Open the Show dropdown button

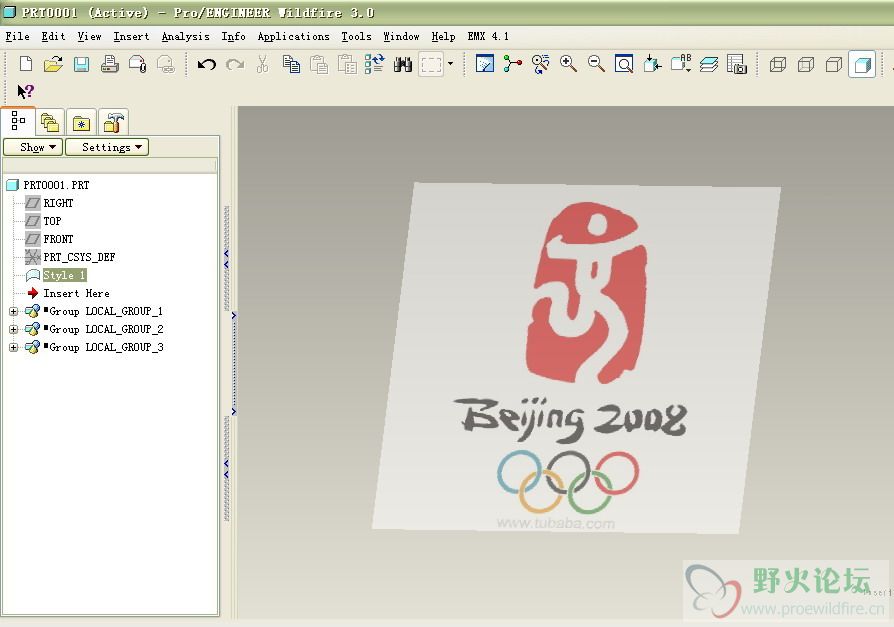[x=33, y=147]
